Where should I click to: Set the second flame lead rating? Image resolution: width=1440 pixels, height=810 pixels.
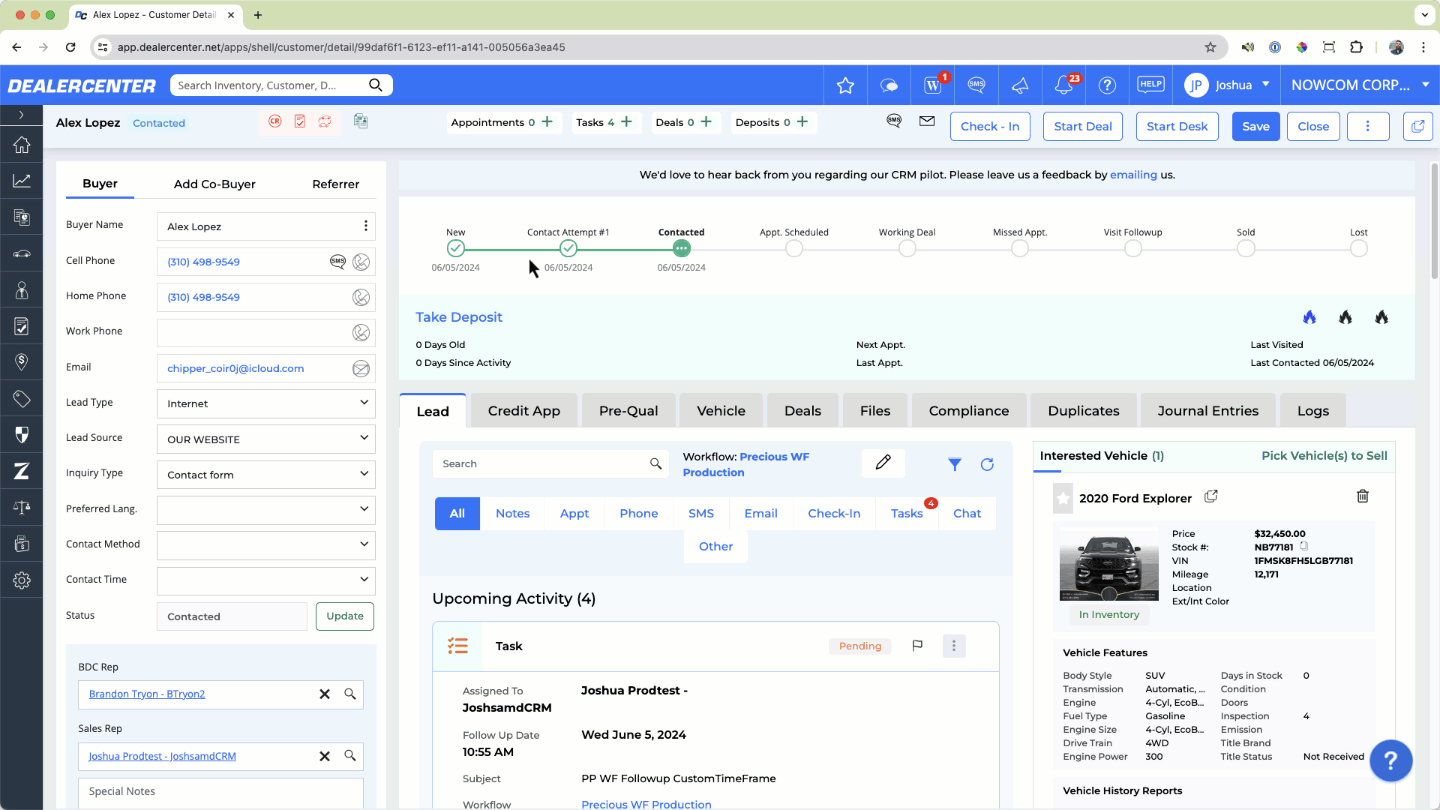tap(1346, 317)
